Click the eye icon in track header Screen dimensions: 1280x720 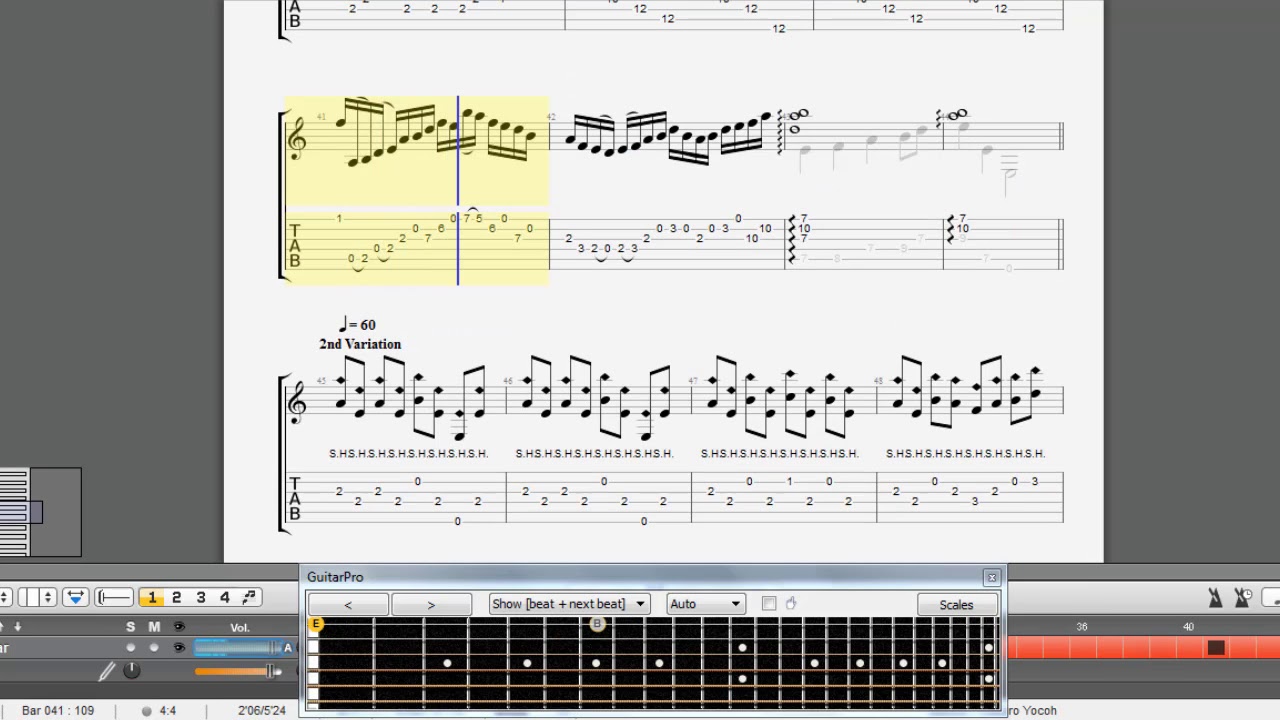coord(179,627)
